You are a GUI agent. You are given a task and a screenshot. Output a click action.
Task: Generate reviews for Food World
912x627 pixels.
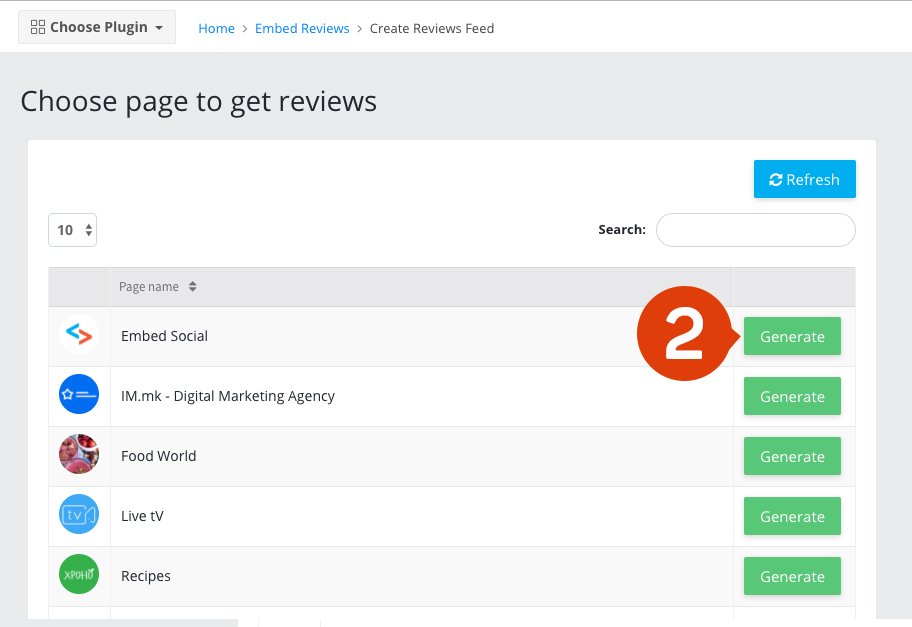(x=792, y=456)
